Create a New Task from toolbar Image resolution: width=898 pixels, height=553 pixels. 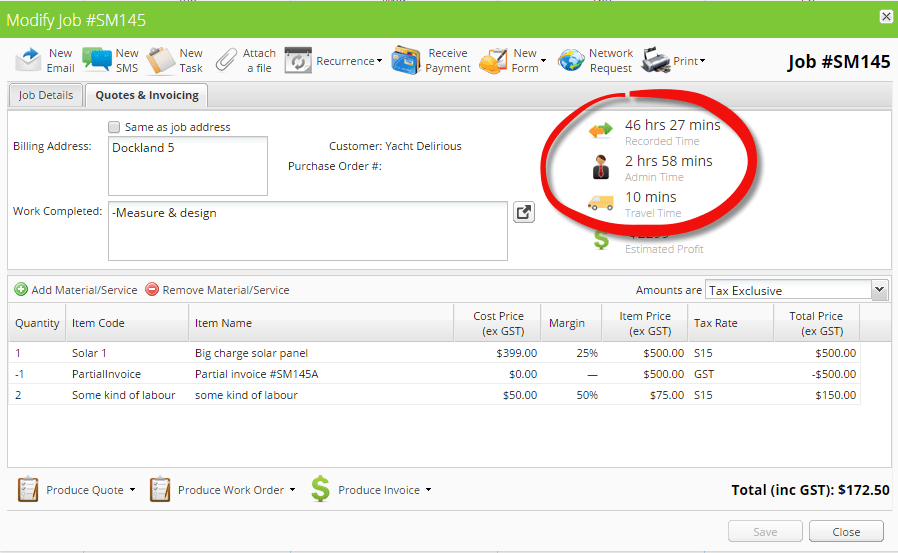(161, 61)
